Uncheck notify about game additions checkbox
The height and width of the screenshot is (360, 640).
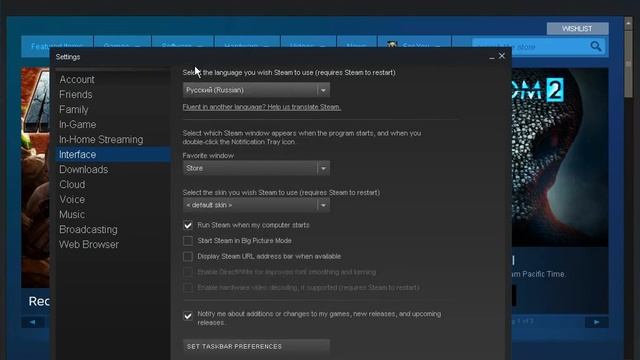pyautogui.click(x=188, y=316)
